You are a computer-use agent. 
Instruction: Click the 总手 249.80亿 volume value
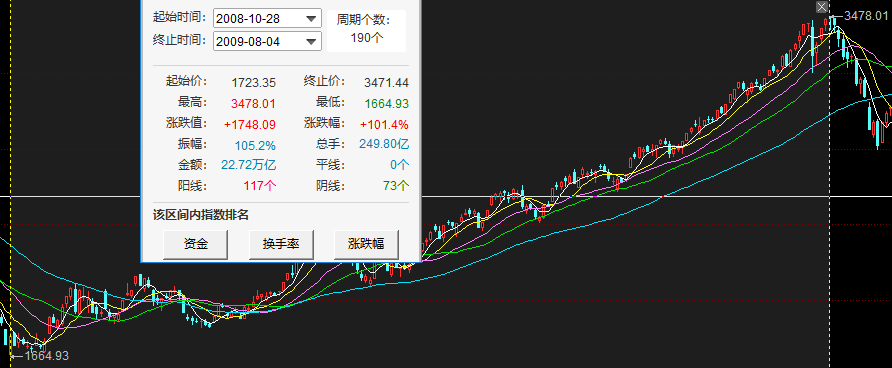pyautogui.click(x=384, y=144)
